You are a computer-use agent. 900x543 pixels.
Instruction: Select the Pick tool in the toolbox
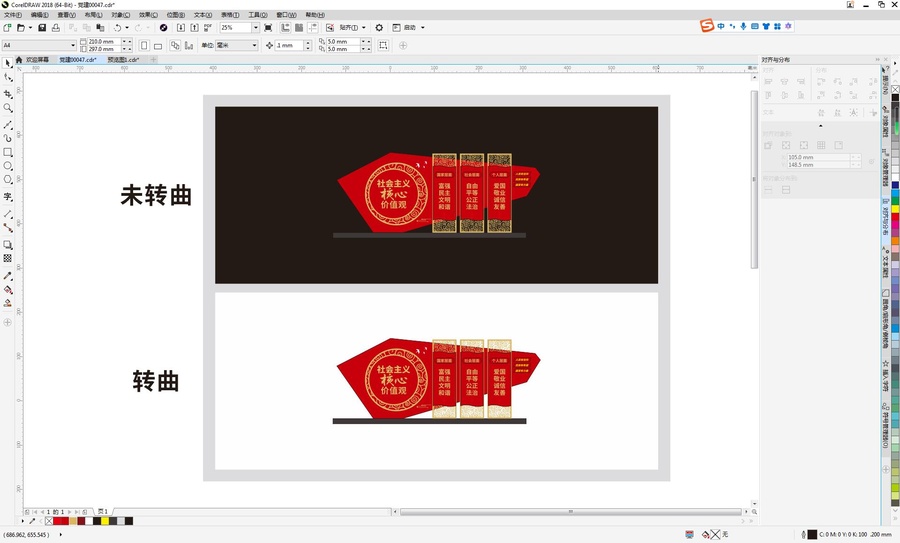point(7,63)
